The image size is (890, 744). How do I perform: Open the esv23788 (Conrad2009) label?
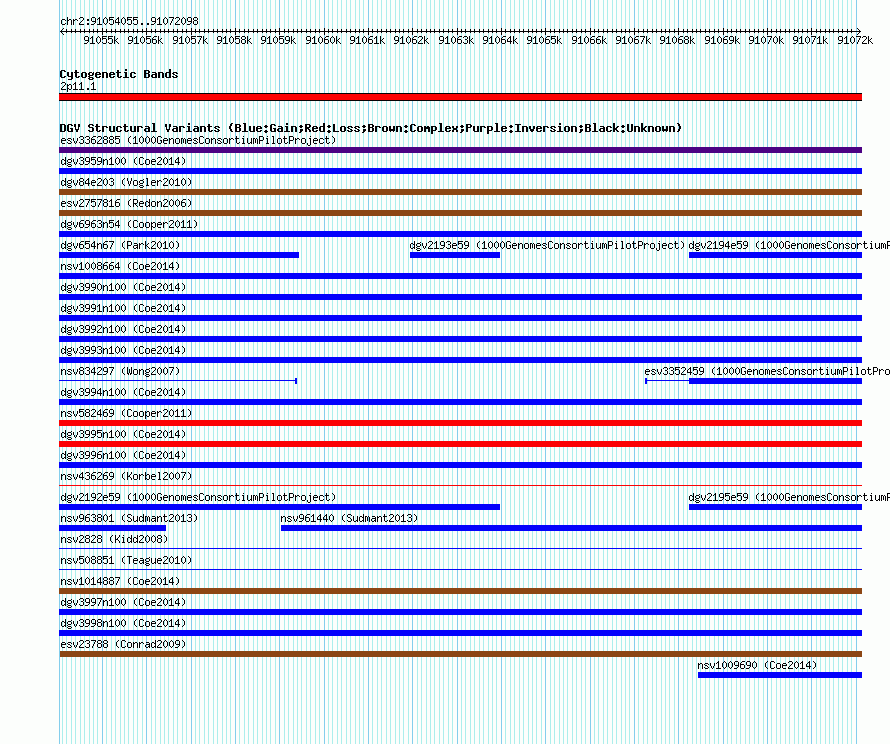(123, 644)
